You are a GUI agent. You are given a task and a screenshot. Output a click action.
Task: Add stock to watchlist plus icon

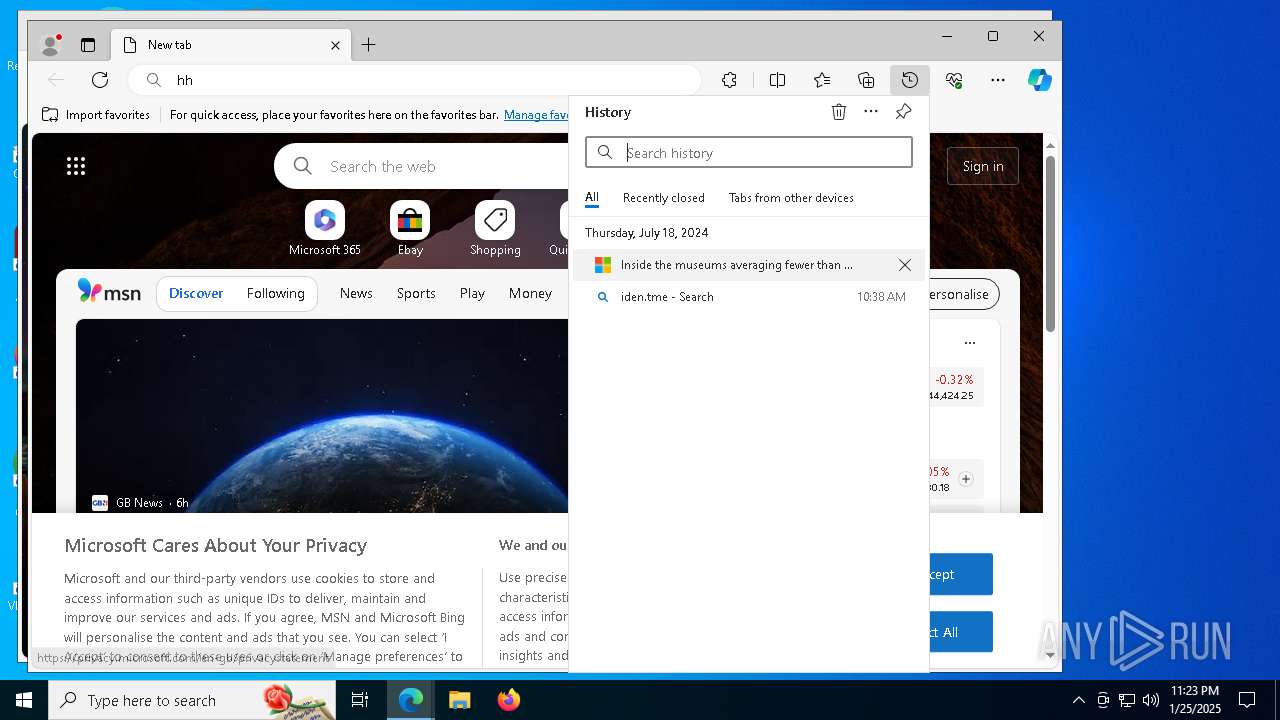966,479
